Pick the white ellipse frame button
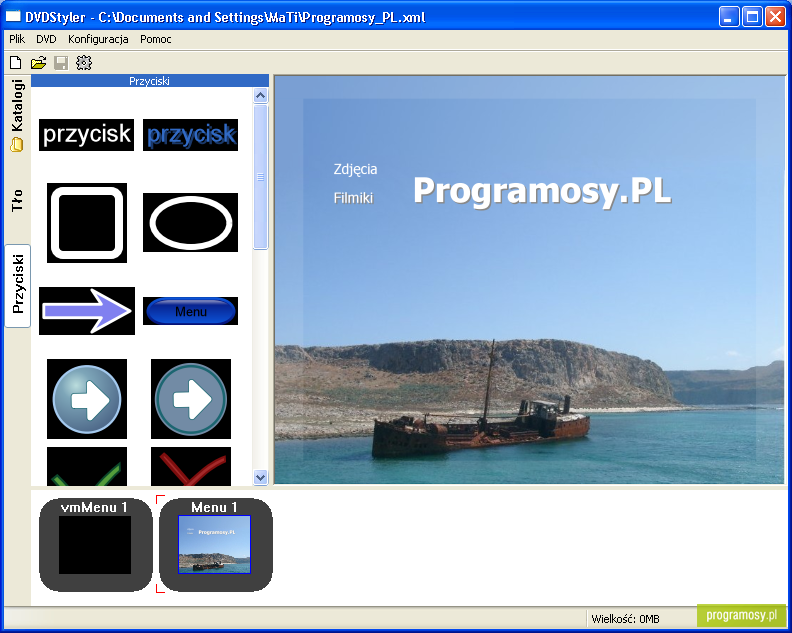 (x=190, y=222)
